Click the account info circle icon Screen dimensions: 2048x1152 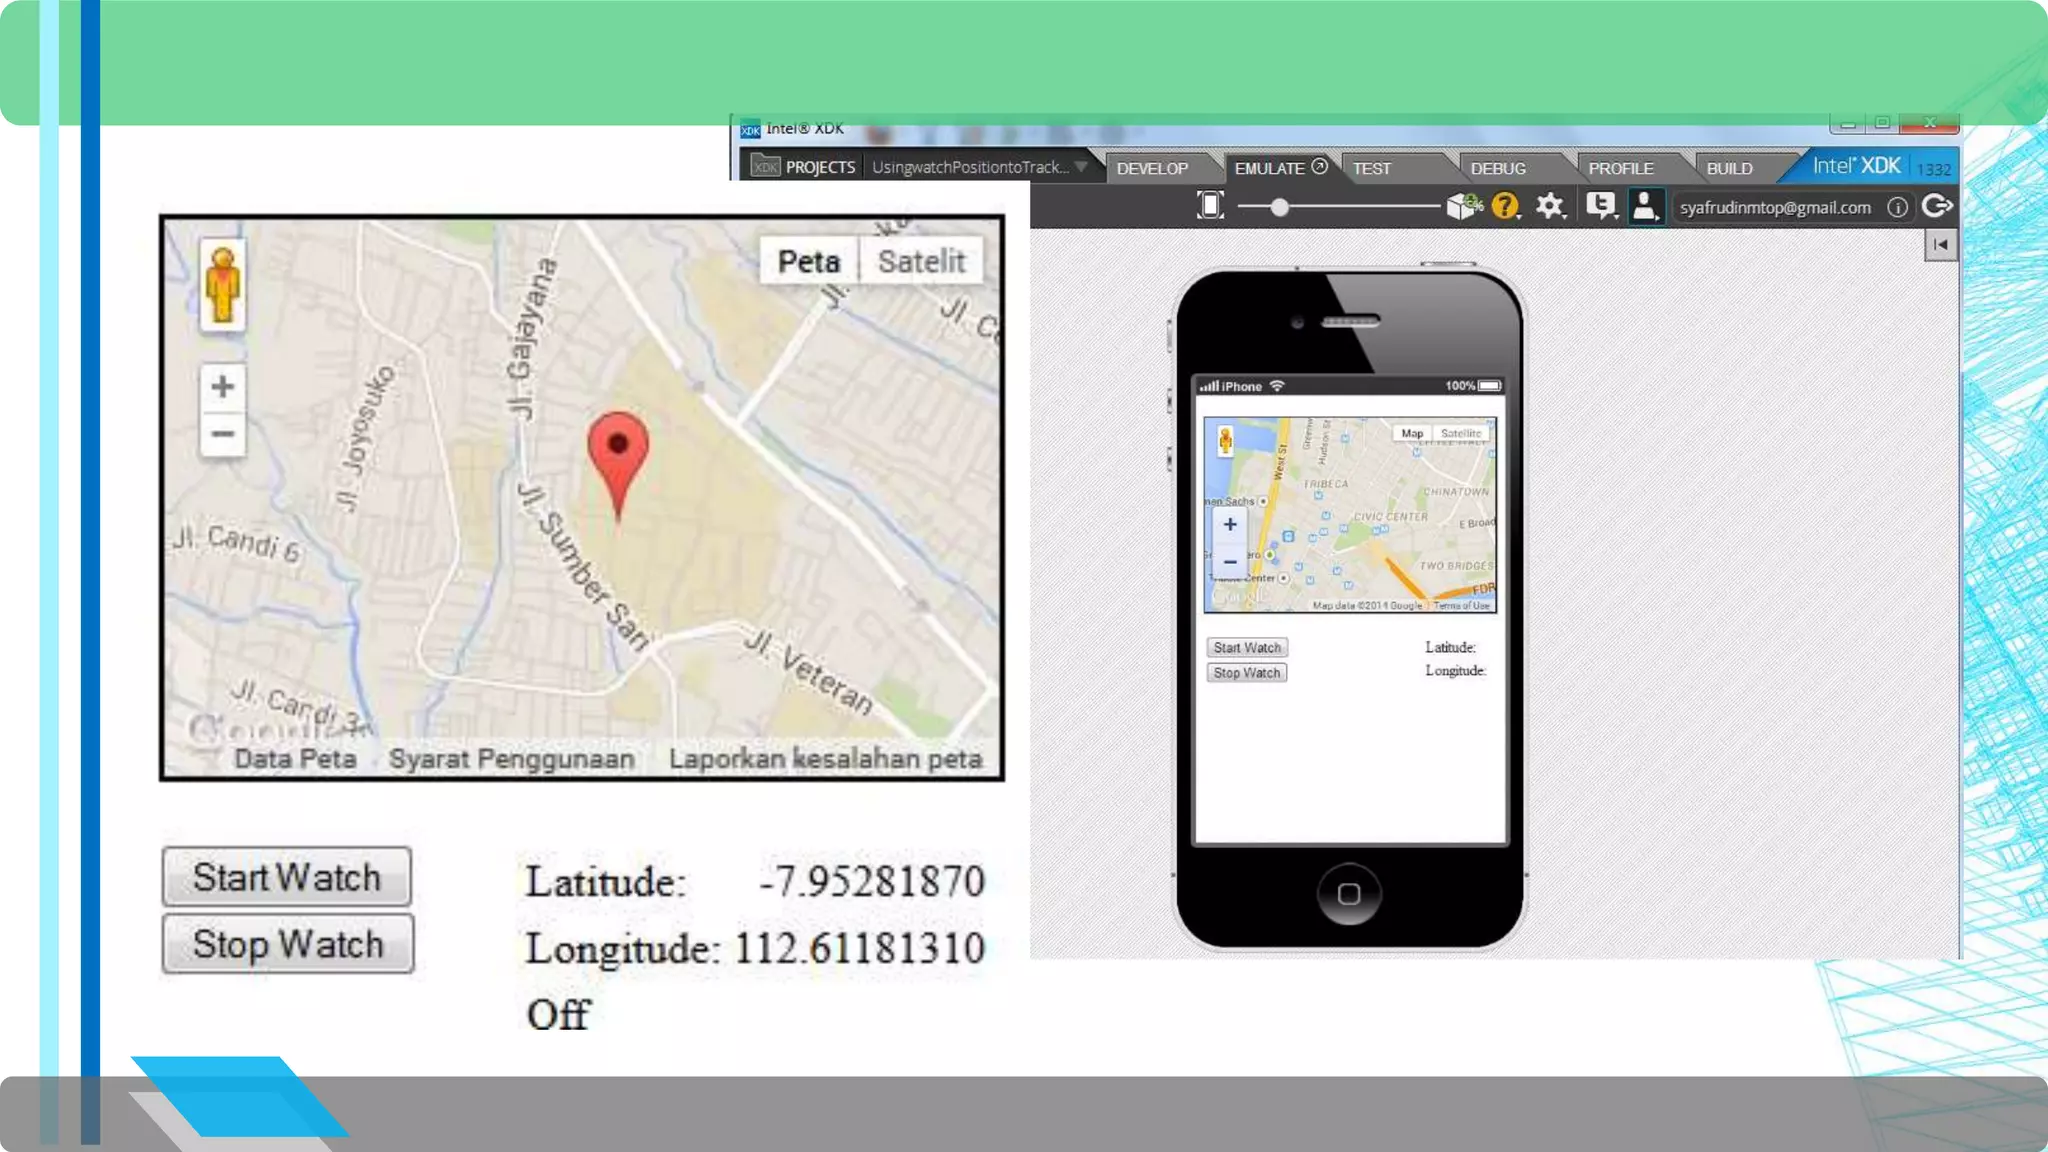click(1897, 207)
